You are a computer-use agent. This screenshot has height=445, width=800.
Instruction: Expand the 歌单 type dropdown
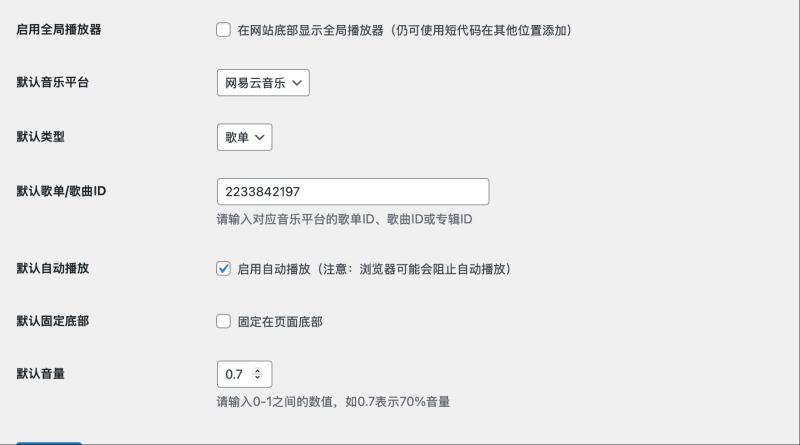click(x=244, y=137)
